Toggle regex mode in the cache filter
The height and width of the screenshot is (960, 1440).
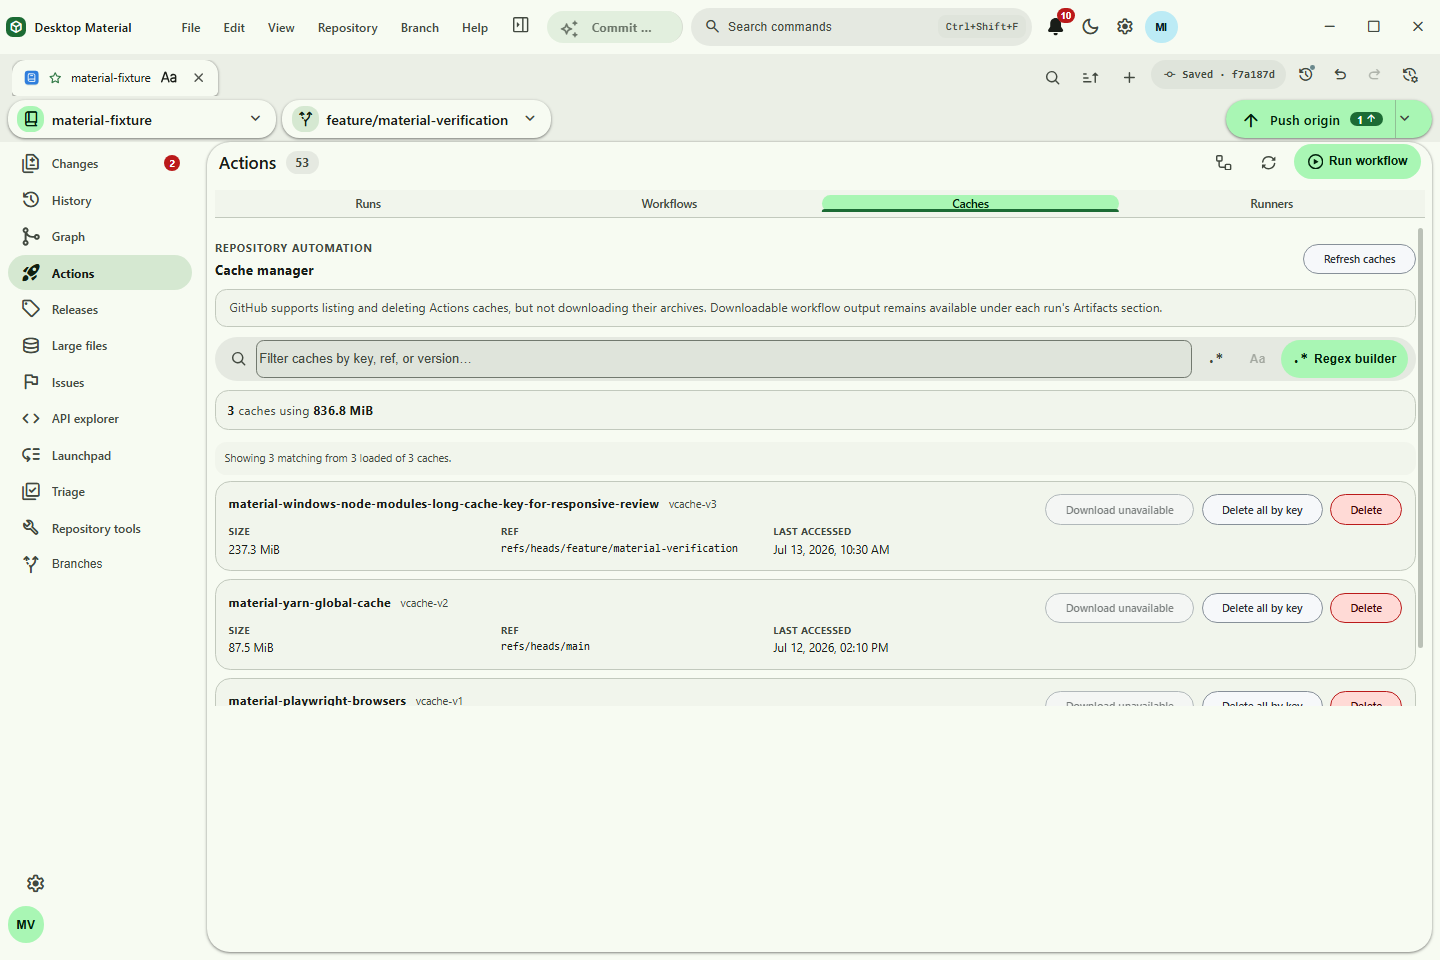1216,359
